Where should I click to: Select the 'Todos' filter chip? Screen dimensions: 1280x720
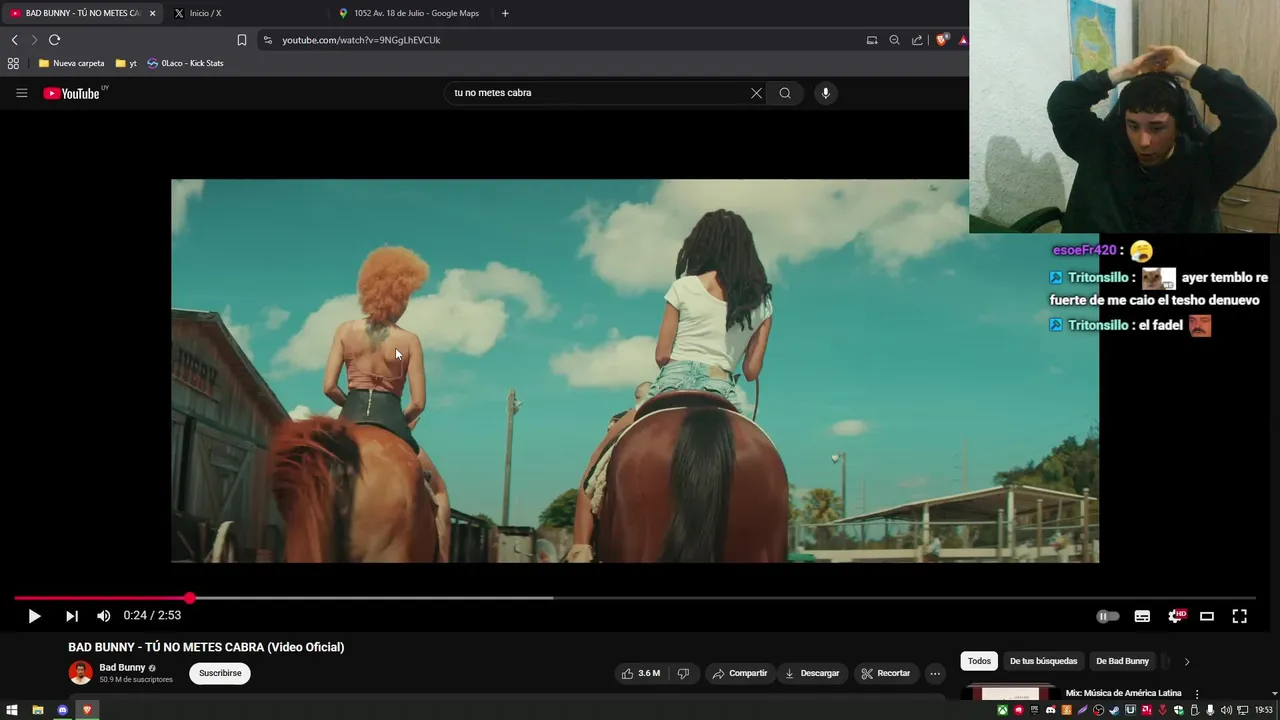coord(979,661)
